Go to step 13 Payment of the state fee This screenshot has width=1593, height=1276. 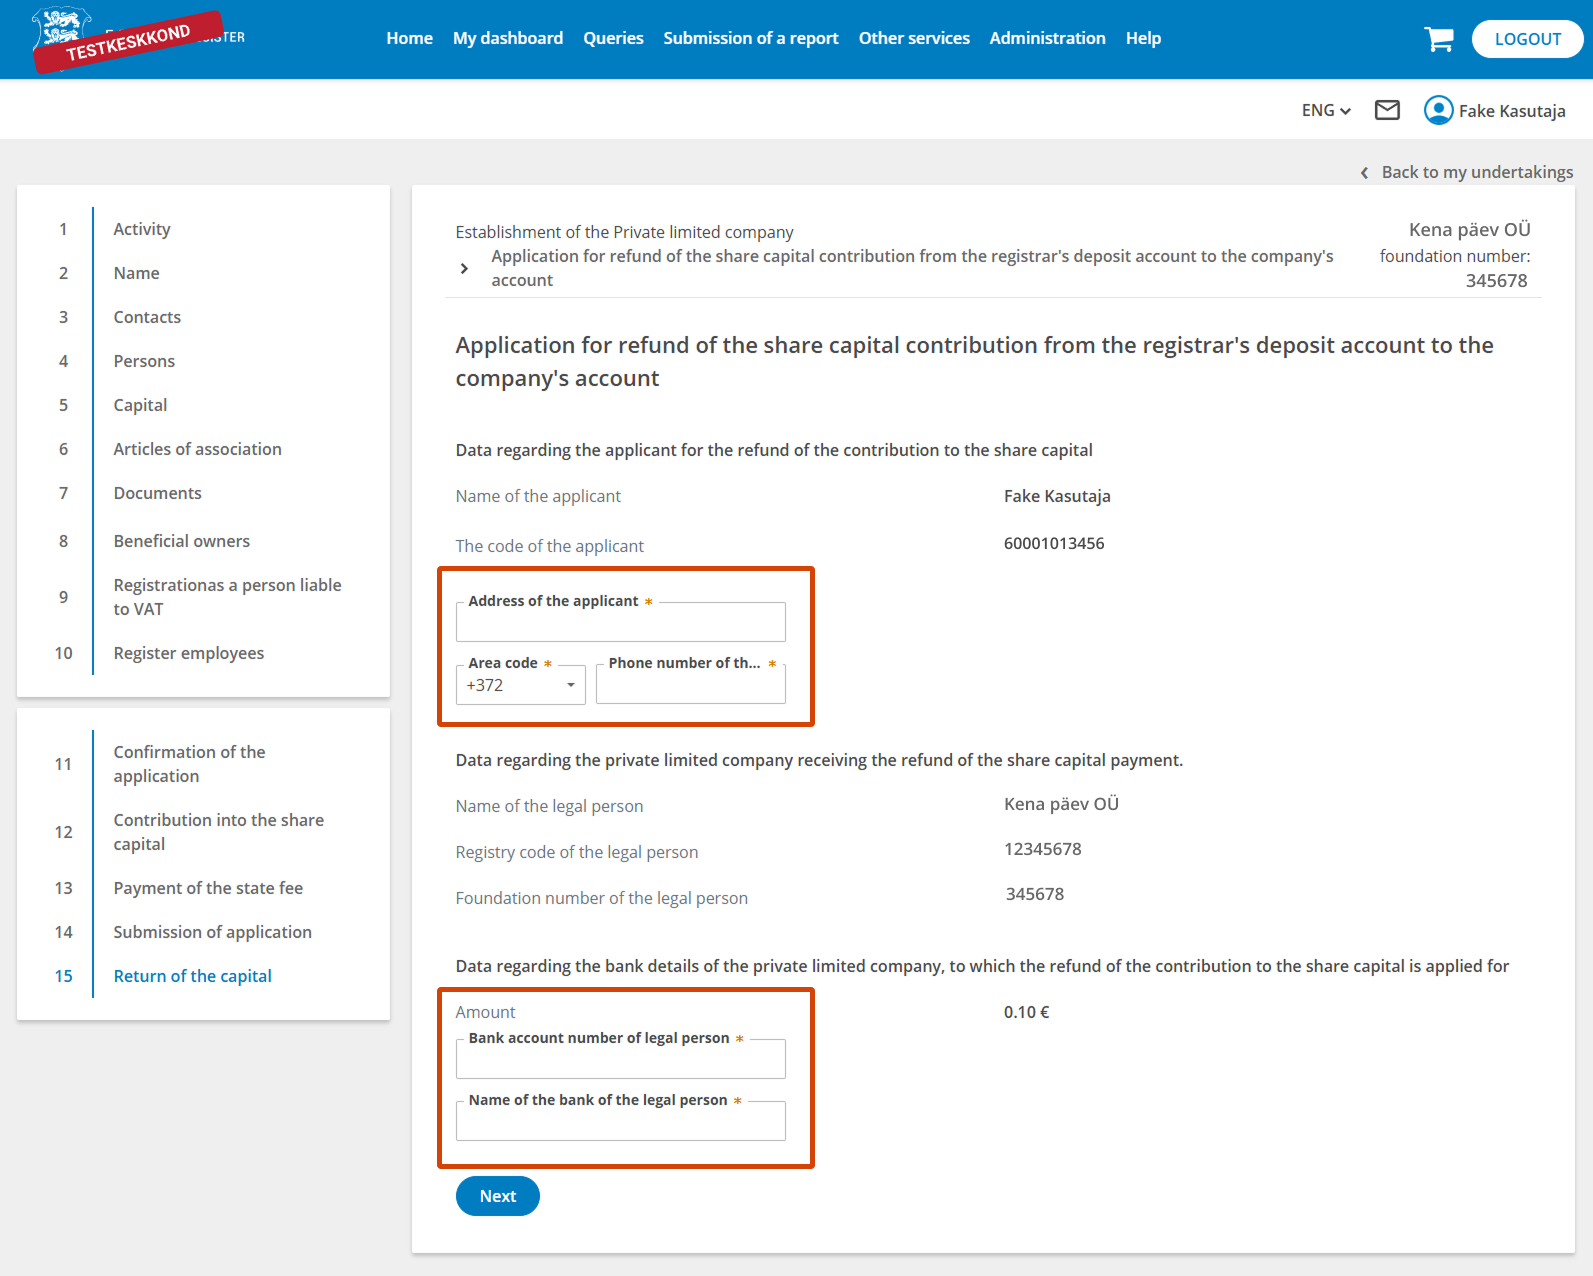pos(208,888)
